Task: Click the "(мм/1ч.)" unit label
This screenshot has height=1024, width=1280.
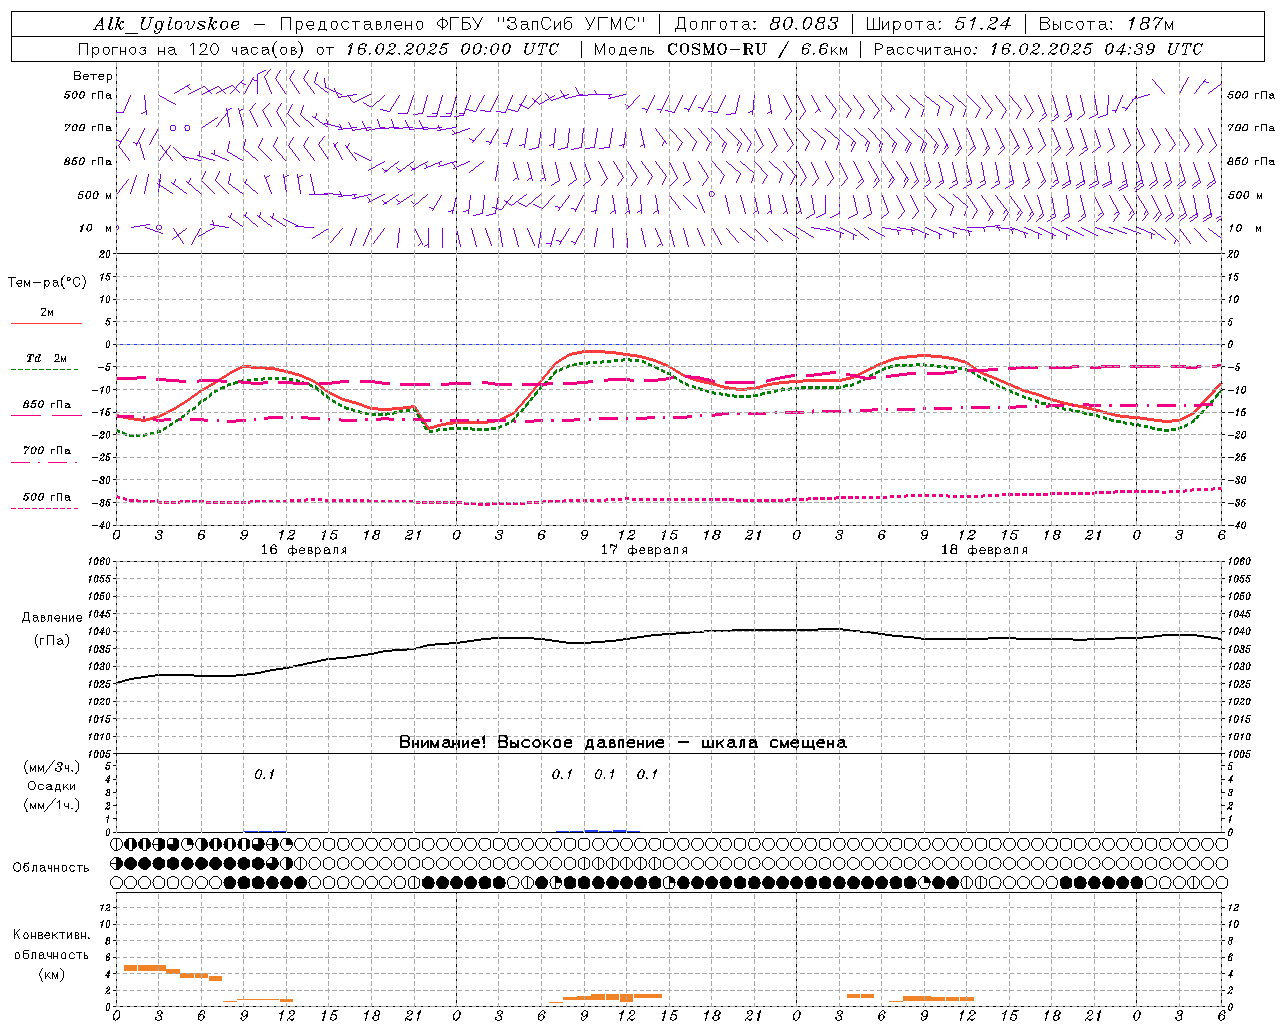Action: tap(51, 805)
